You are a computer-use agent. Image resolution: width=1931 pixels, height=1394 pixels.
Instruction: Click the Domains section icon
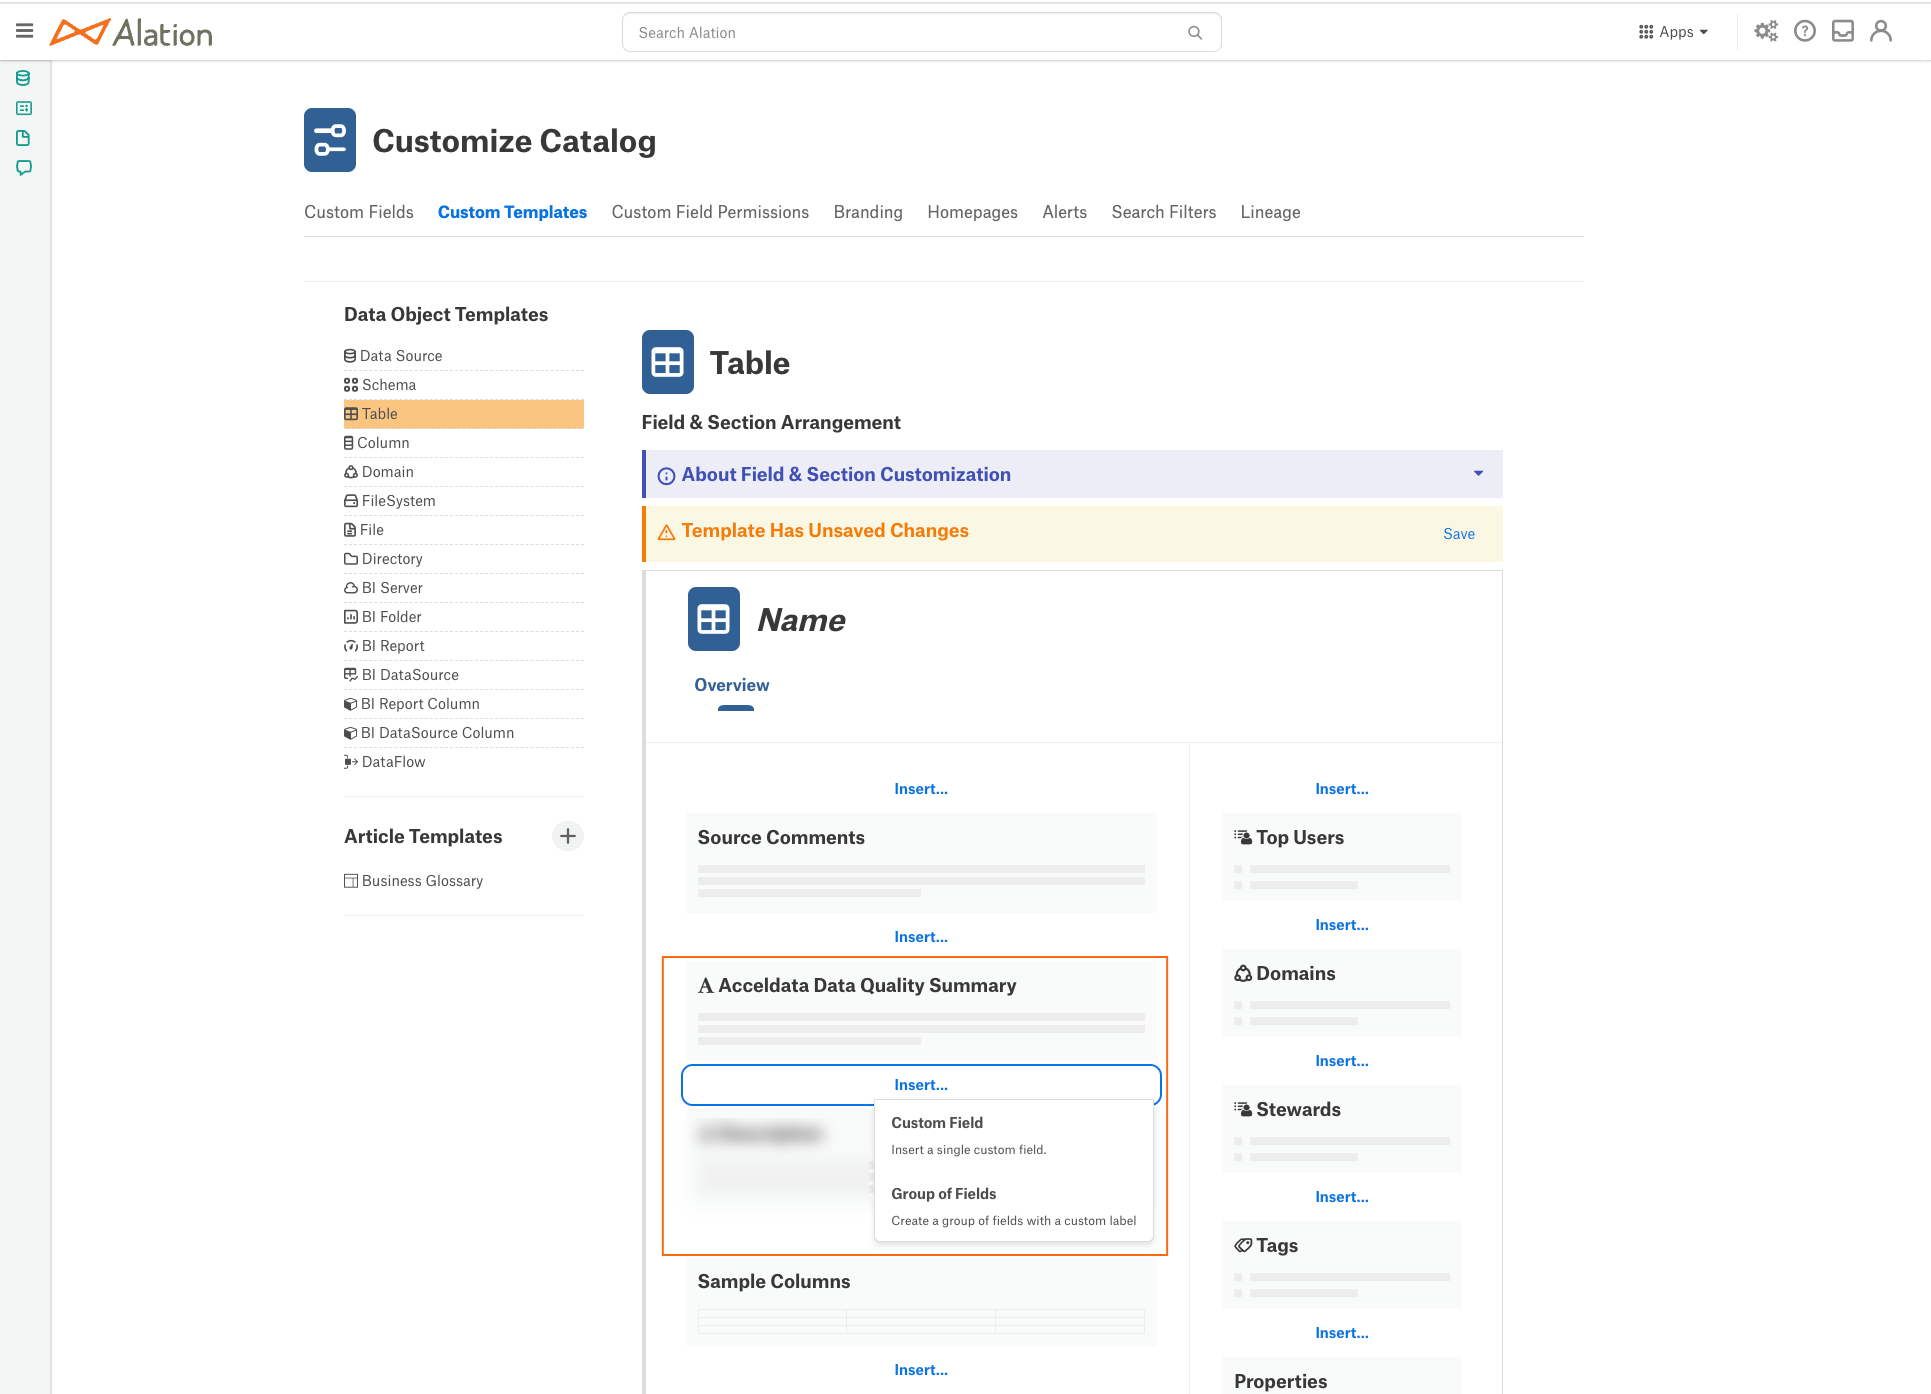tap(1243, 973)
